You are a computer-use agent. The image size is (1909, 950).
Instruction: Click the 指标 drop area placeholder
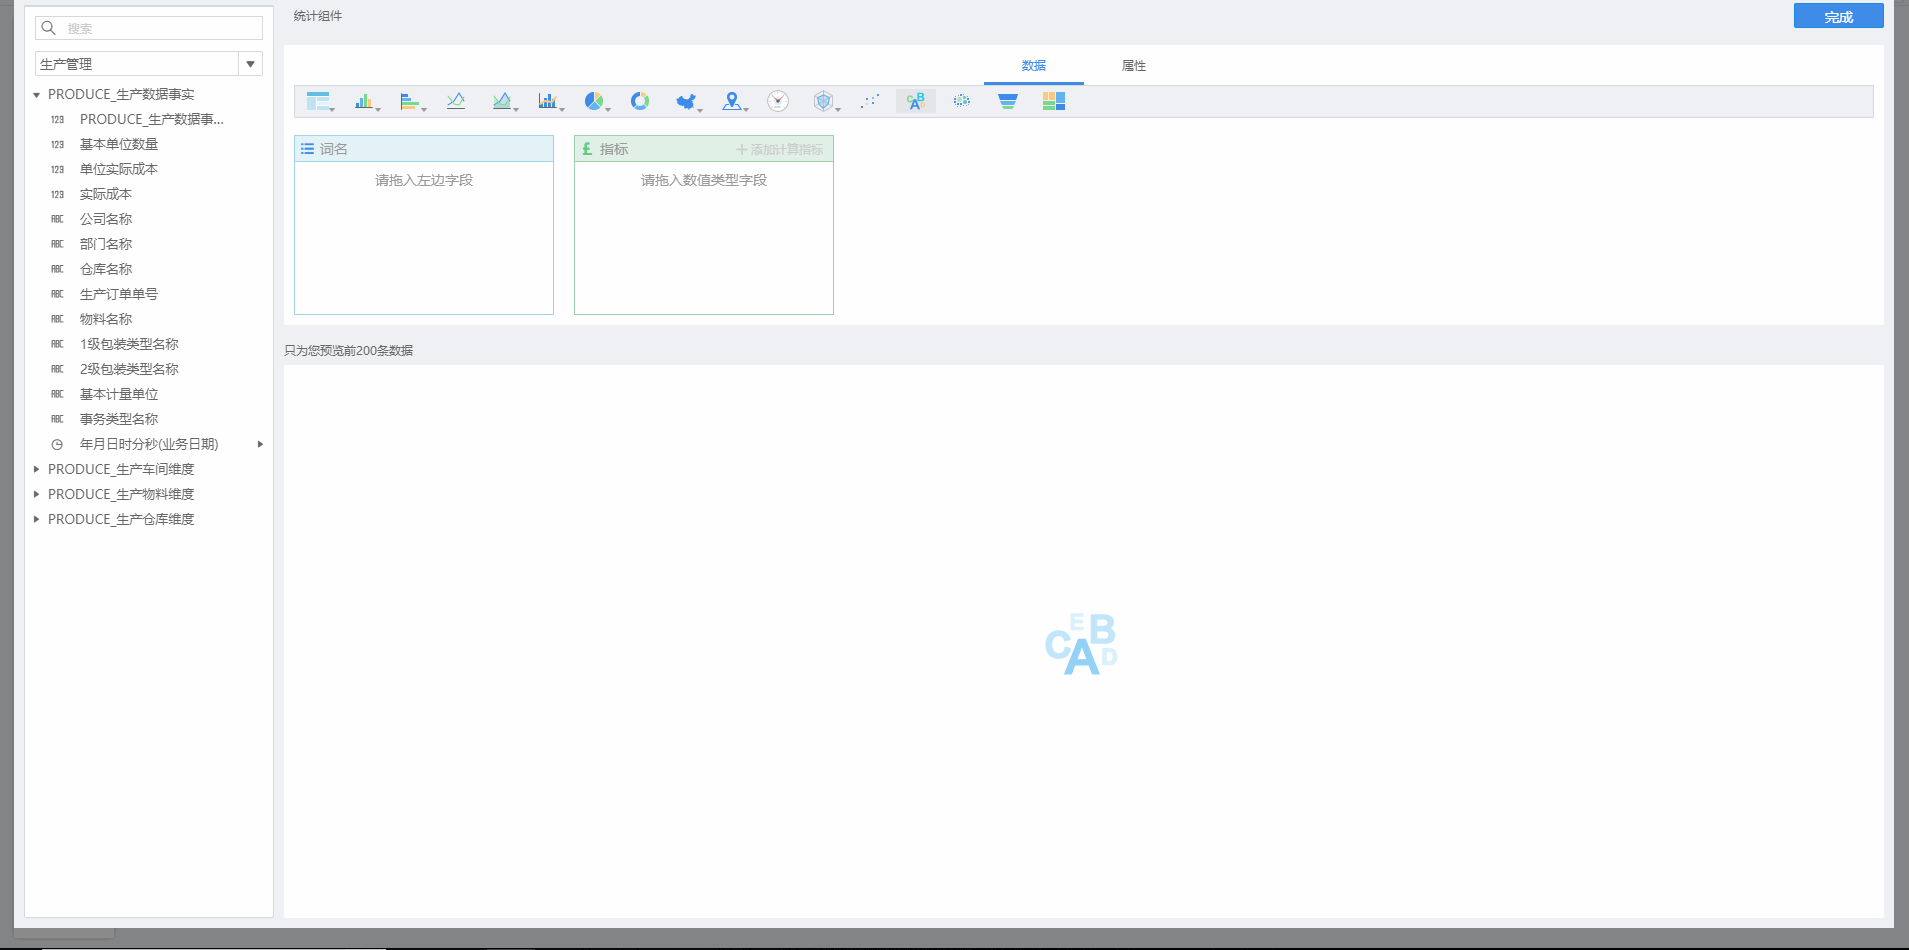704,180
